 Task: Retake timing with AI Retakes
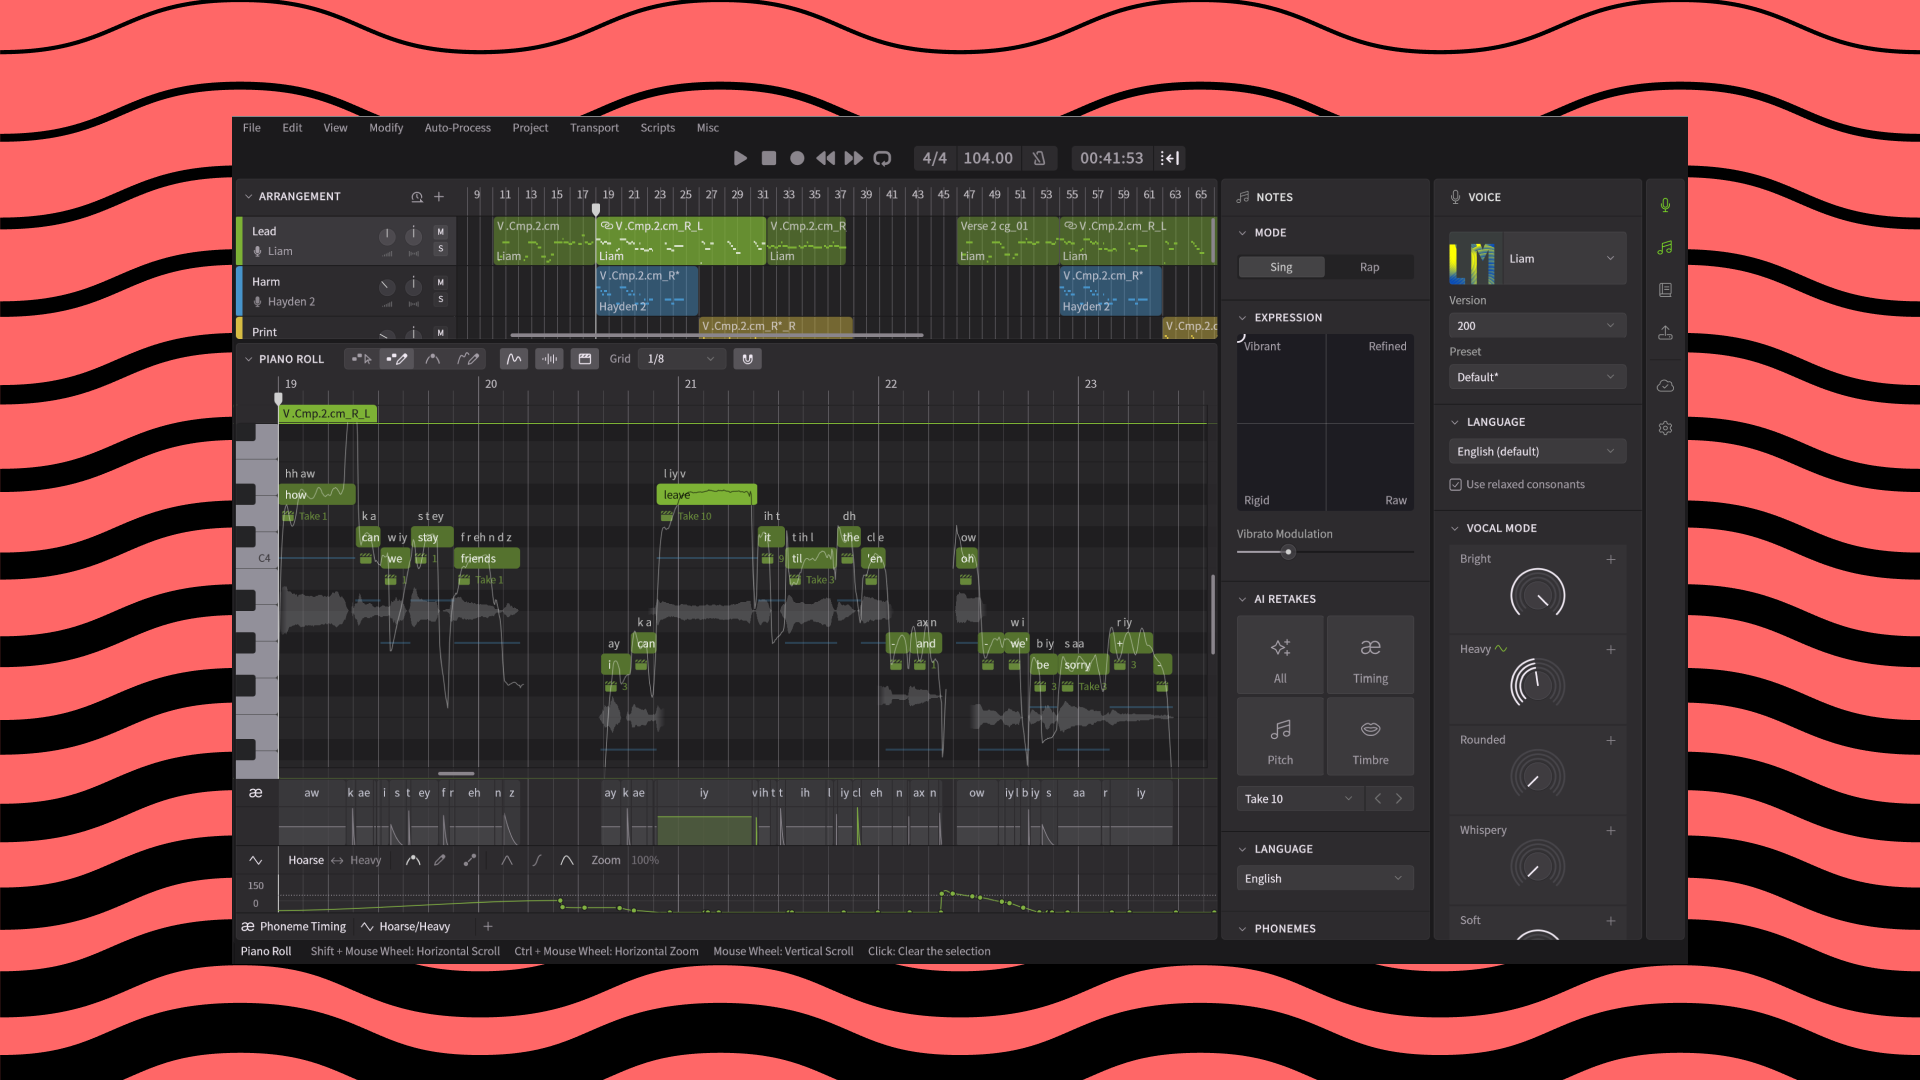pos(1370,656)
